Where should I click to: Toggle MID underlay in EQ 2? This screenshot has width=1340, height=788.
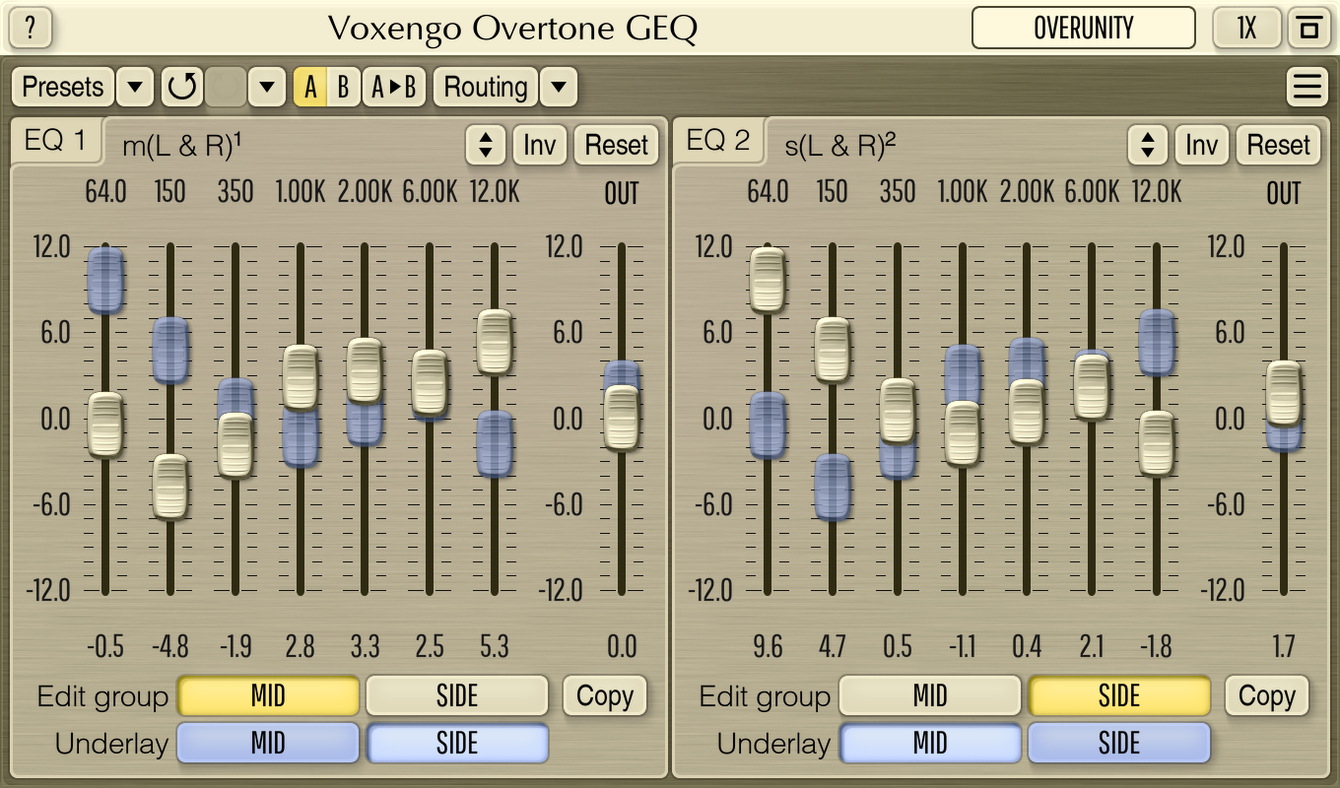tap(930, 743)
